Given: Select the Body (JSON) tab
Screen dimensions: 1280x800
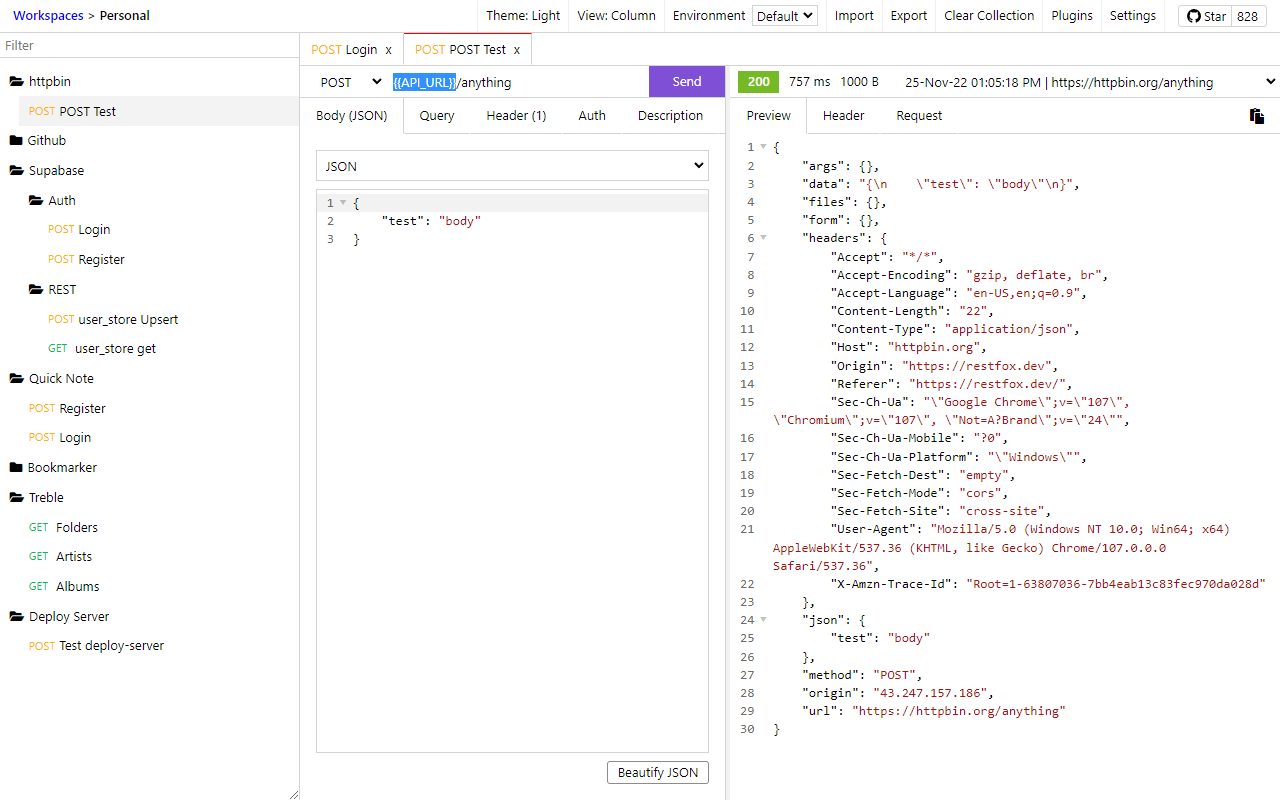Looking at the screenshot, I should click(x=352, y=116).
